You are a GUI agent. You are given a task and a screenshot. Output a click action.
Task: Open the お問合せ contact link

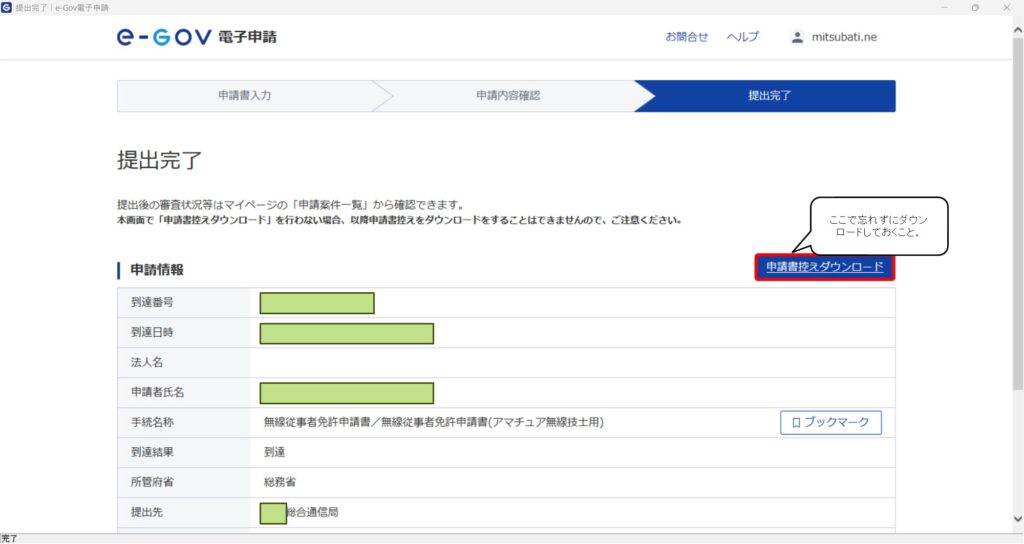(x=686, y=37)
